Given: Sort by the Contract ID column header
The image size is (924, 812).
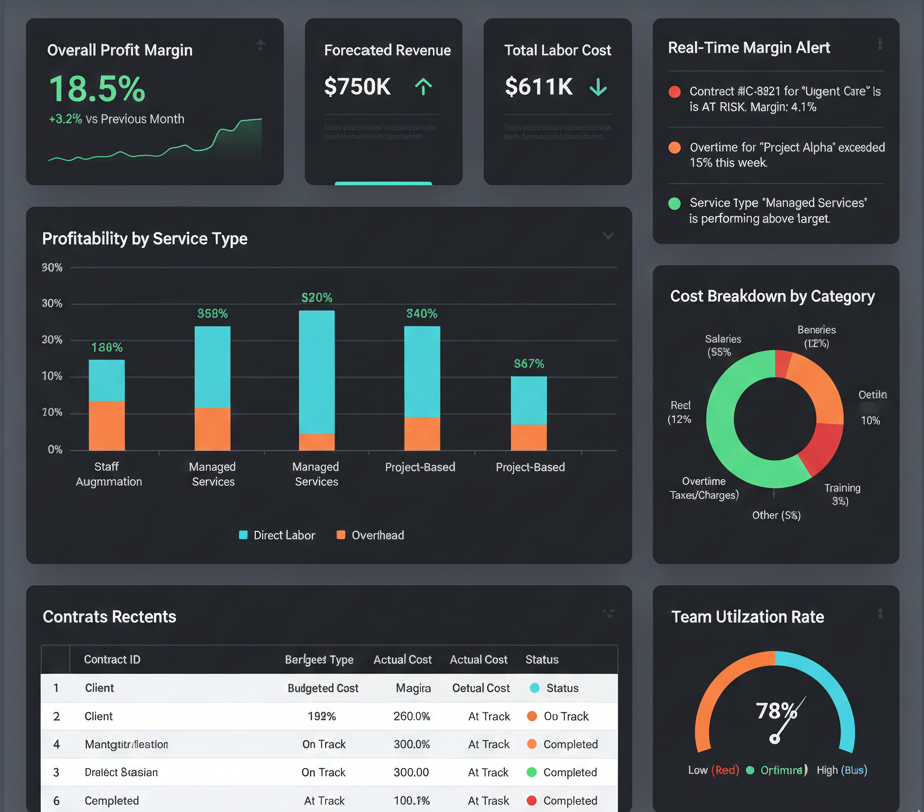Looking at the screenshot, I should pos(112,660).
